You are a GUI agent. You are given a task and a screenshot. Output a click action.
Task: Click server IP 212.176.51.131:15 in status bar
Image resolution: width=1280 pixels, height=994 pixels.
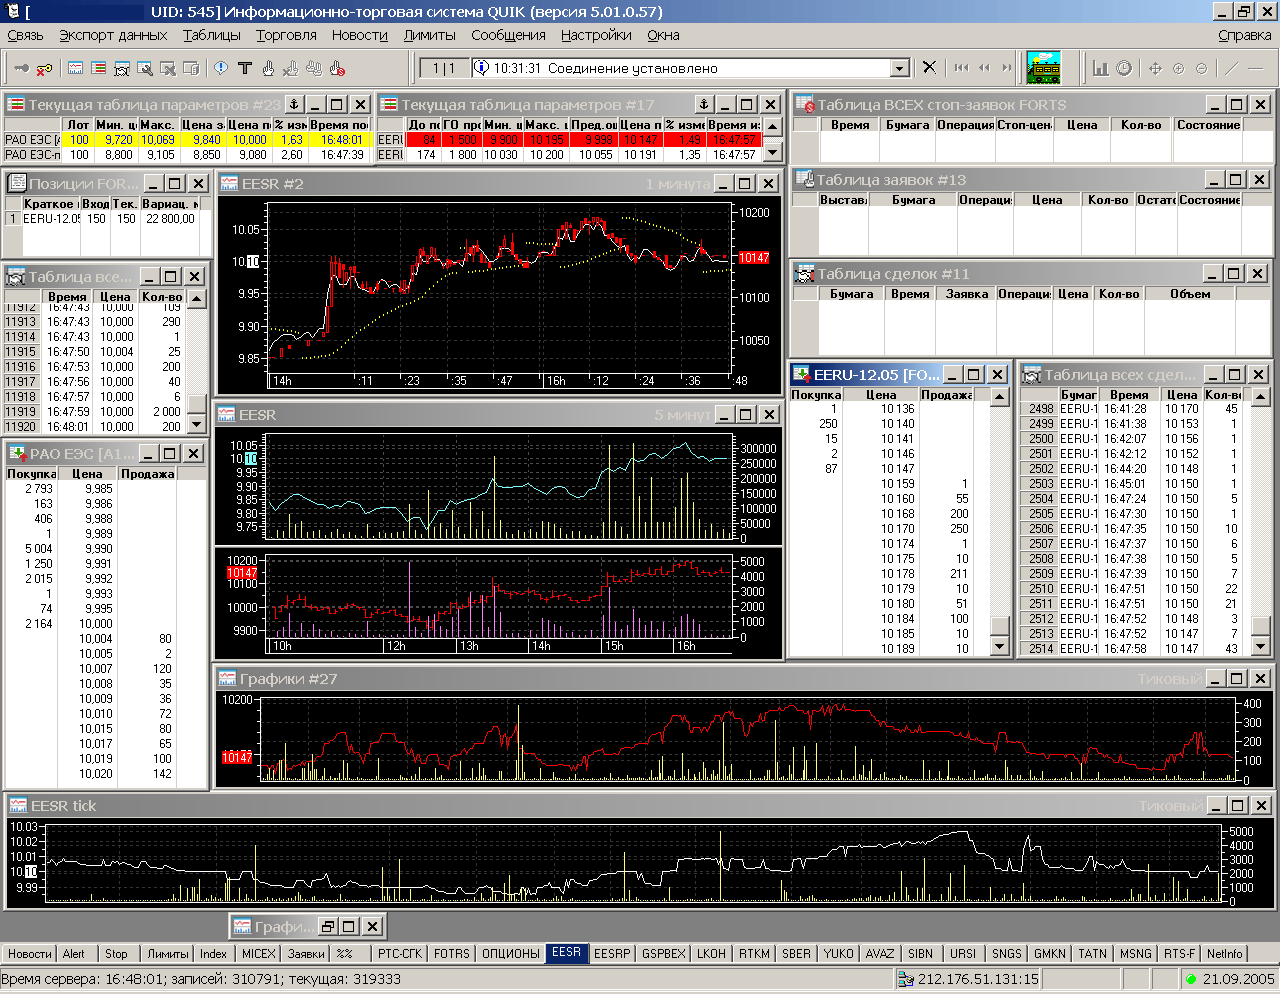[978, 979]
